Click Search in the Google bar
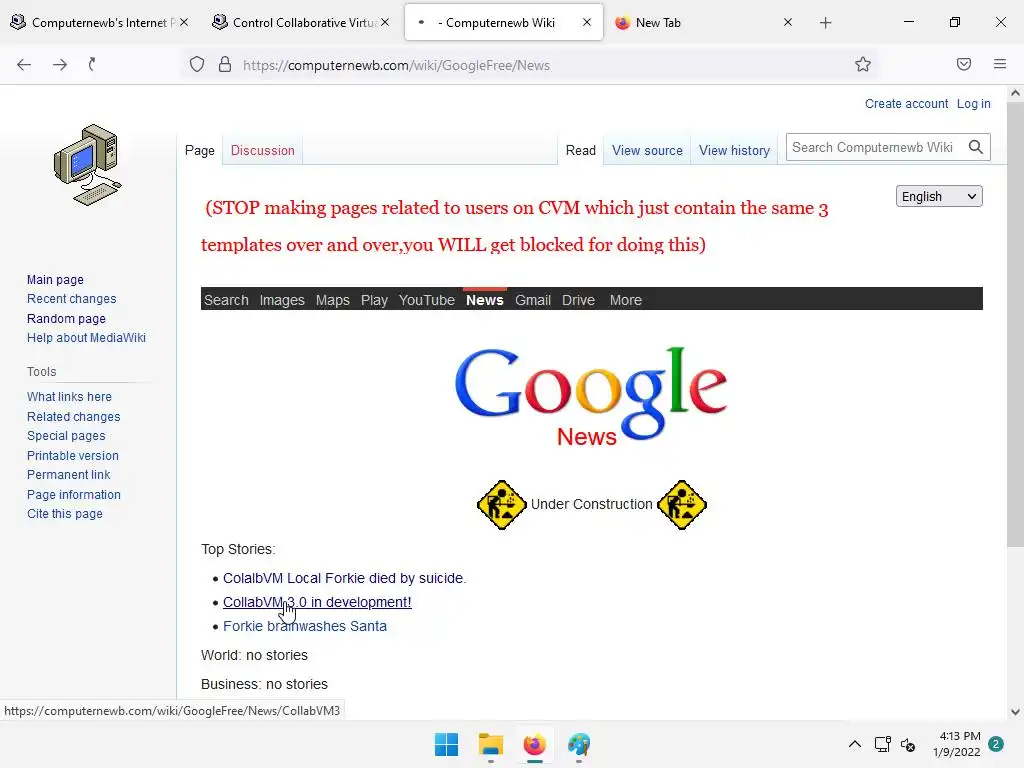 pos(226,300)
